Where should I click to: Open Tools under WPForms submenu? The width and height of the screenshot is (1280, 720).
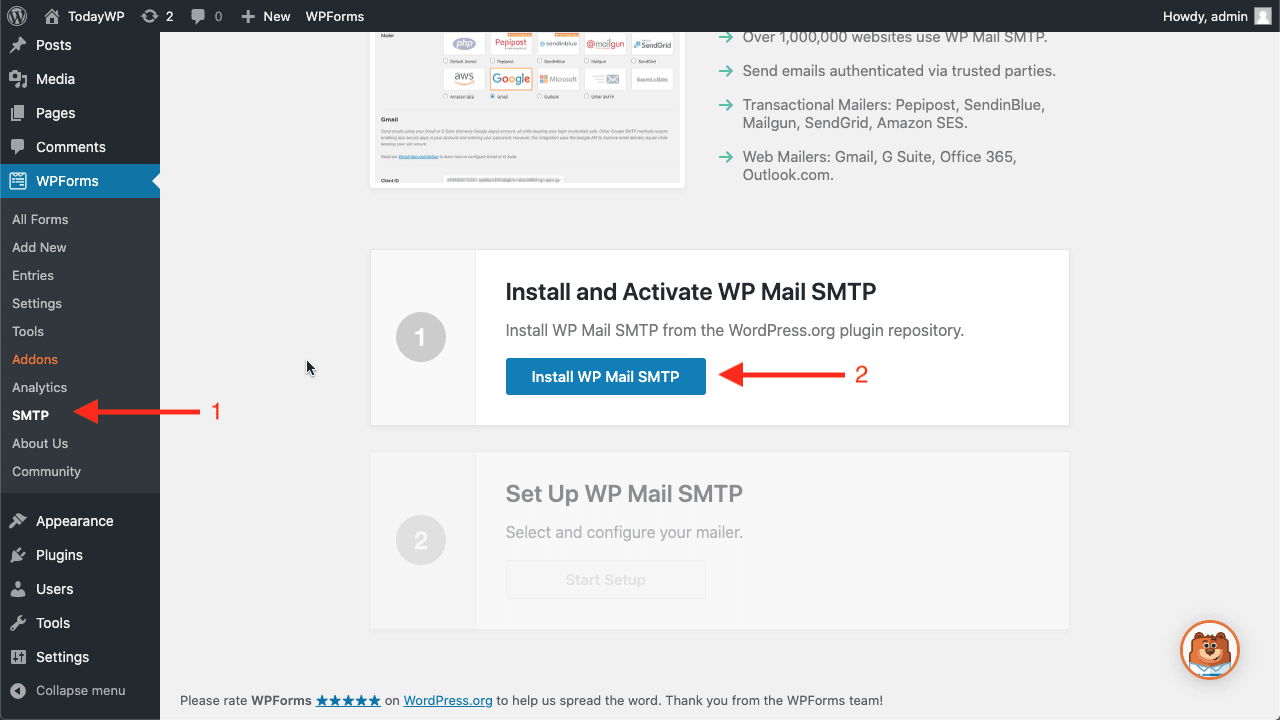28,331
